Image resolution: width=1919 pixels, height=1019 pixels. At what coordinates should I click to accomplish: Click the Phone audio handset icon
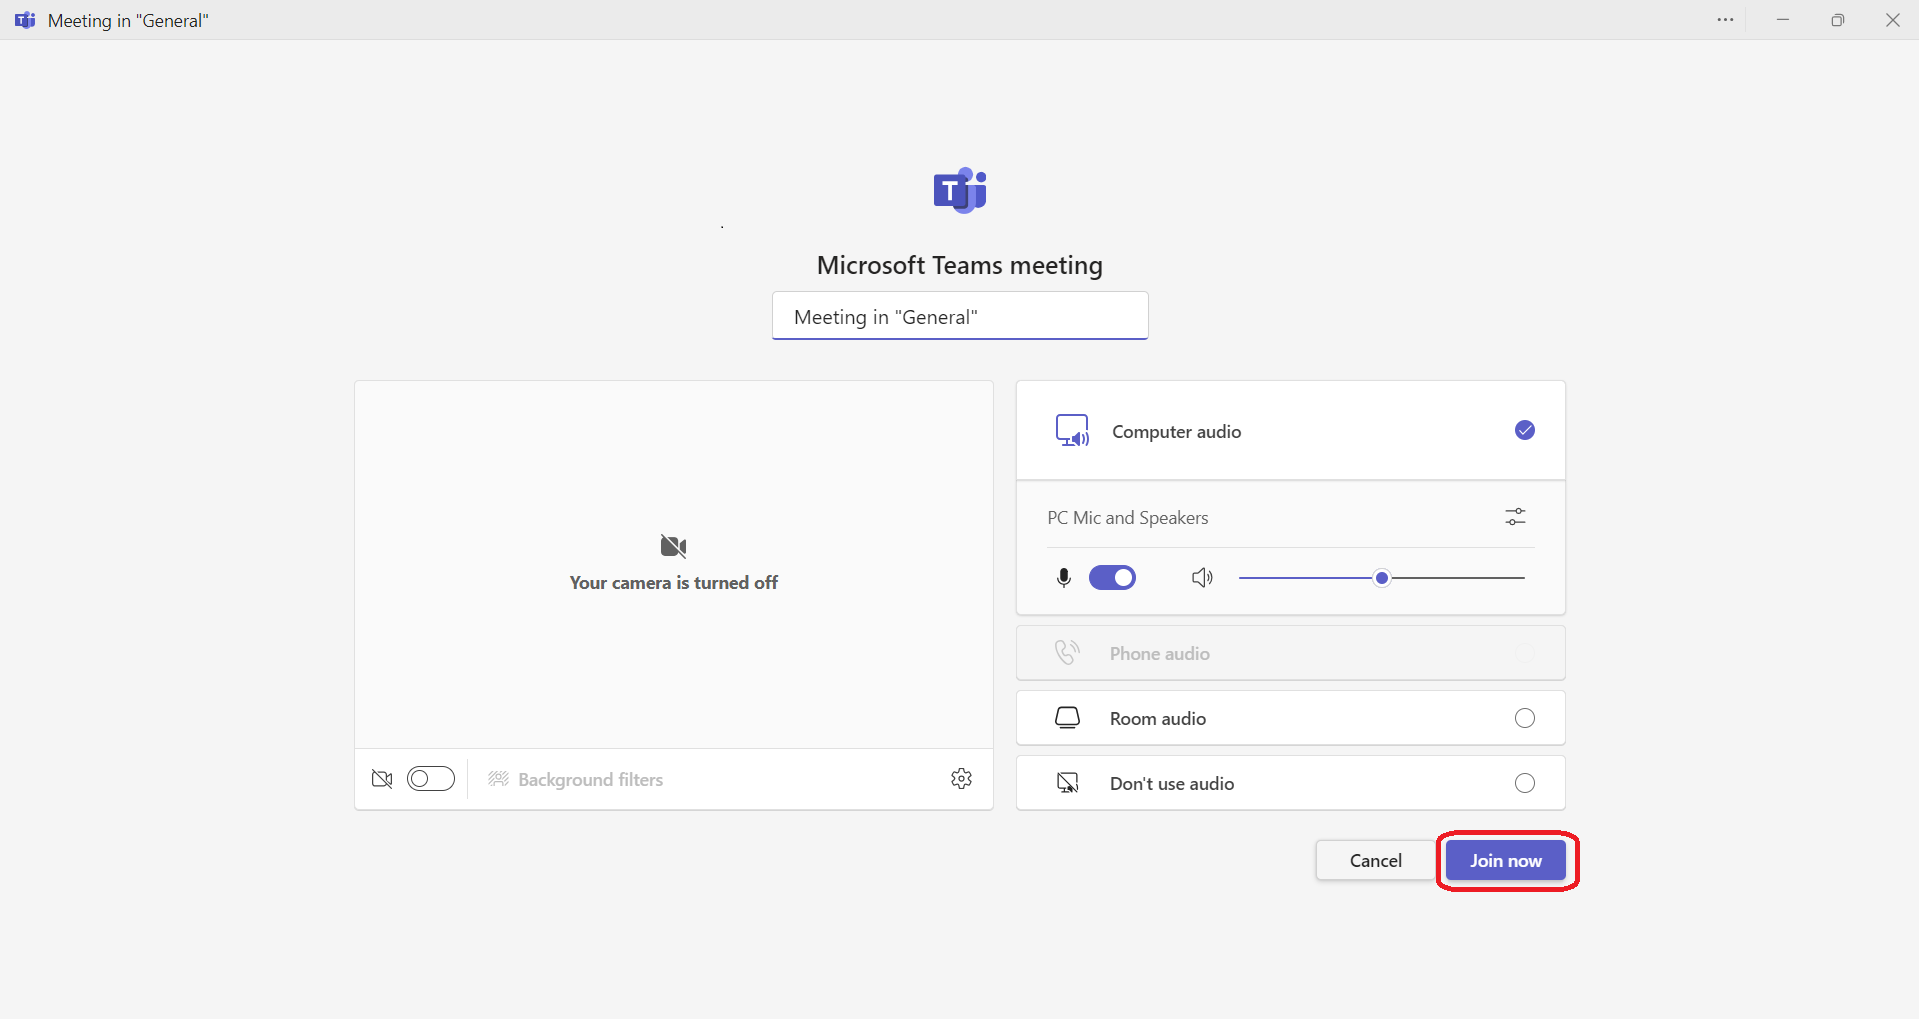(1067, 652)
